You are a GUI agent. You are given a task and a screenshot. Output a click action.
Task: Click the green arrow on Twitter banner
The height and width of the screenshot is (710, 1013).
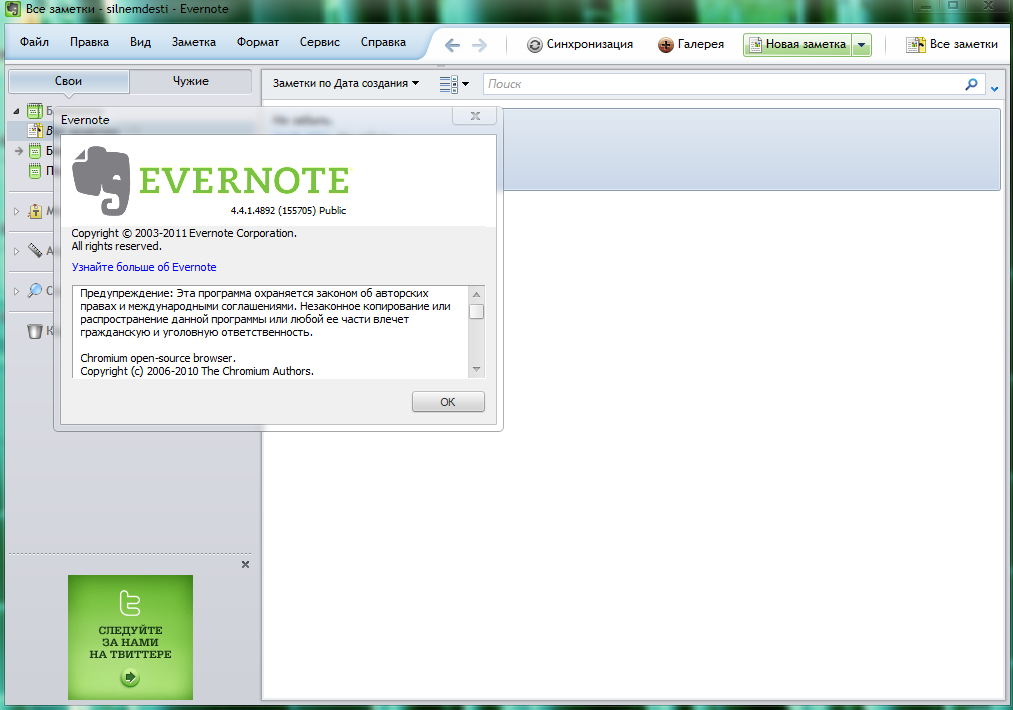[x=130, y=677]
